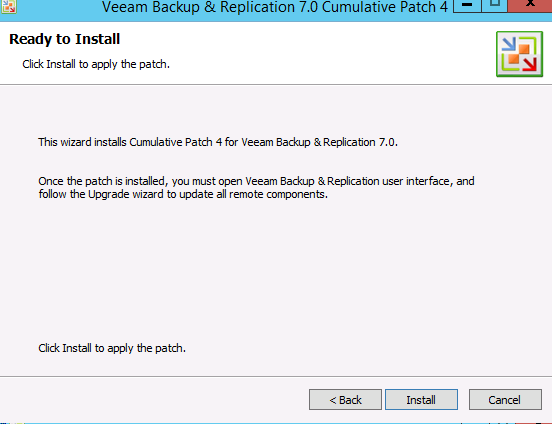Click the sentence starting "This wizard installs"
Image resolution: width=552 pixels, height=424 pixels.
click(x=218, y=142)
